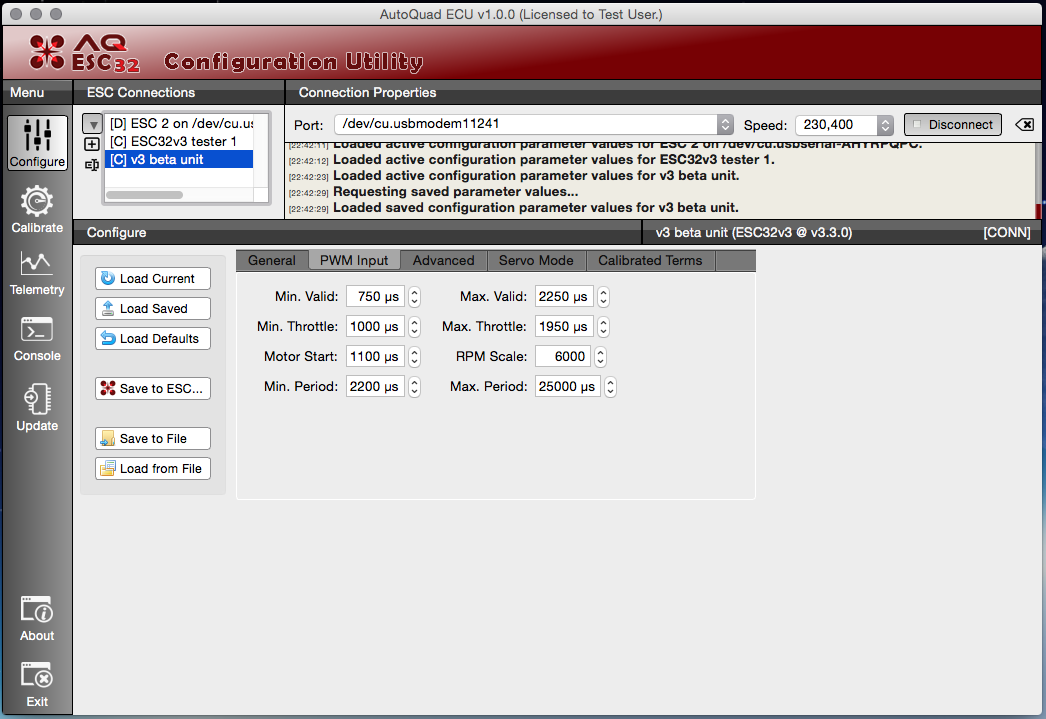Expand the ESC connections arrow menu
Viewport: 1046px width, 719px height.
click(x=92, y=124)
